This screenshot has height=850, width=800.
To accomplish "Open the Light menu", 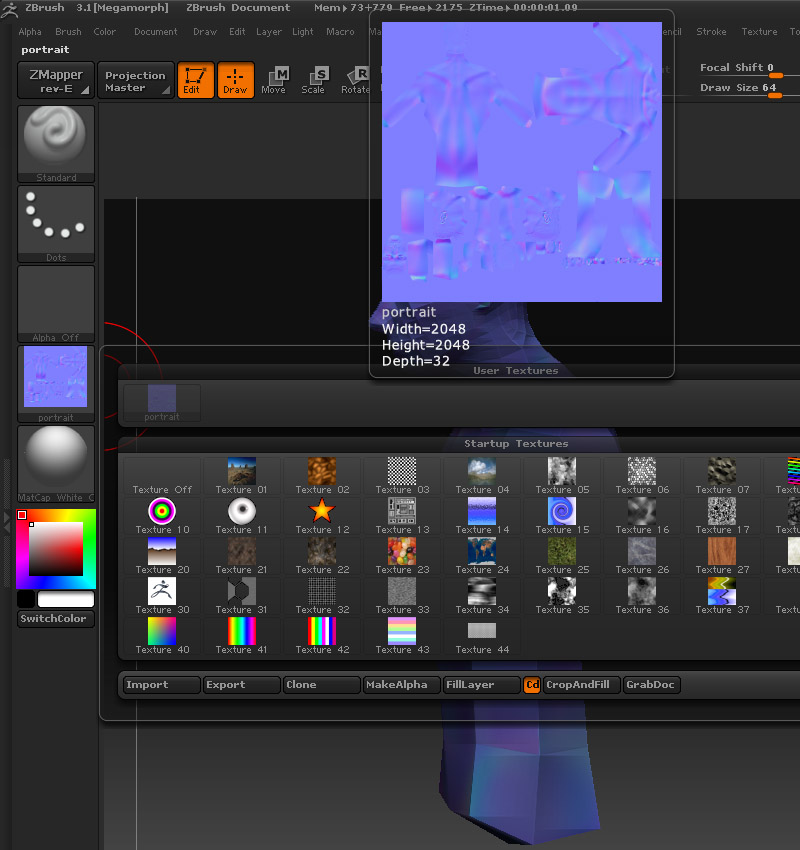I will [302, 32].
